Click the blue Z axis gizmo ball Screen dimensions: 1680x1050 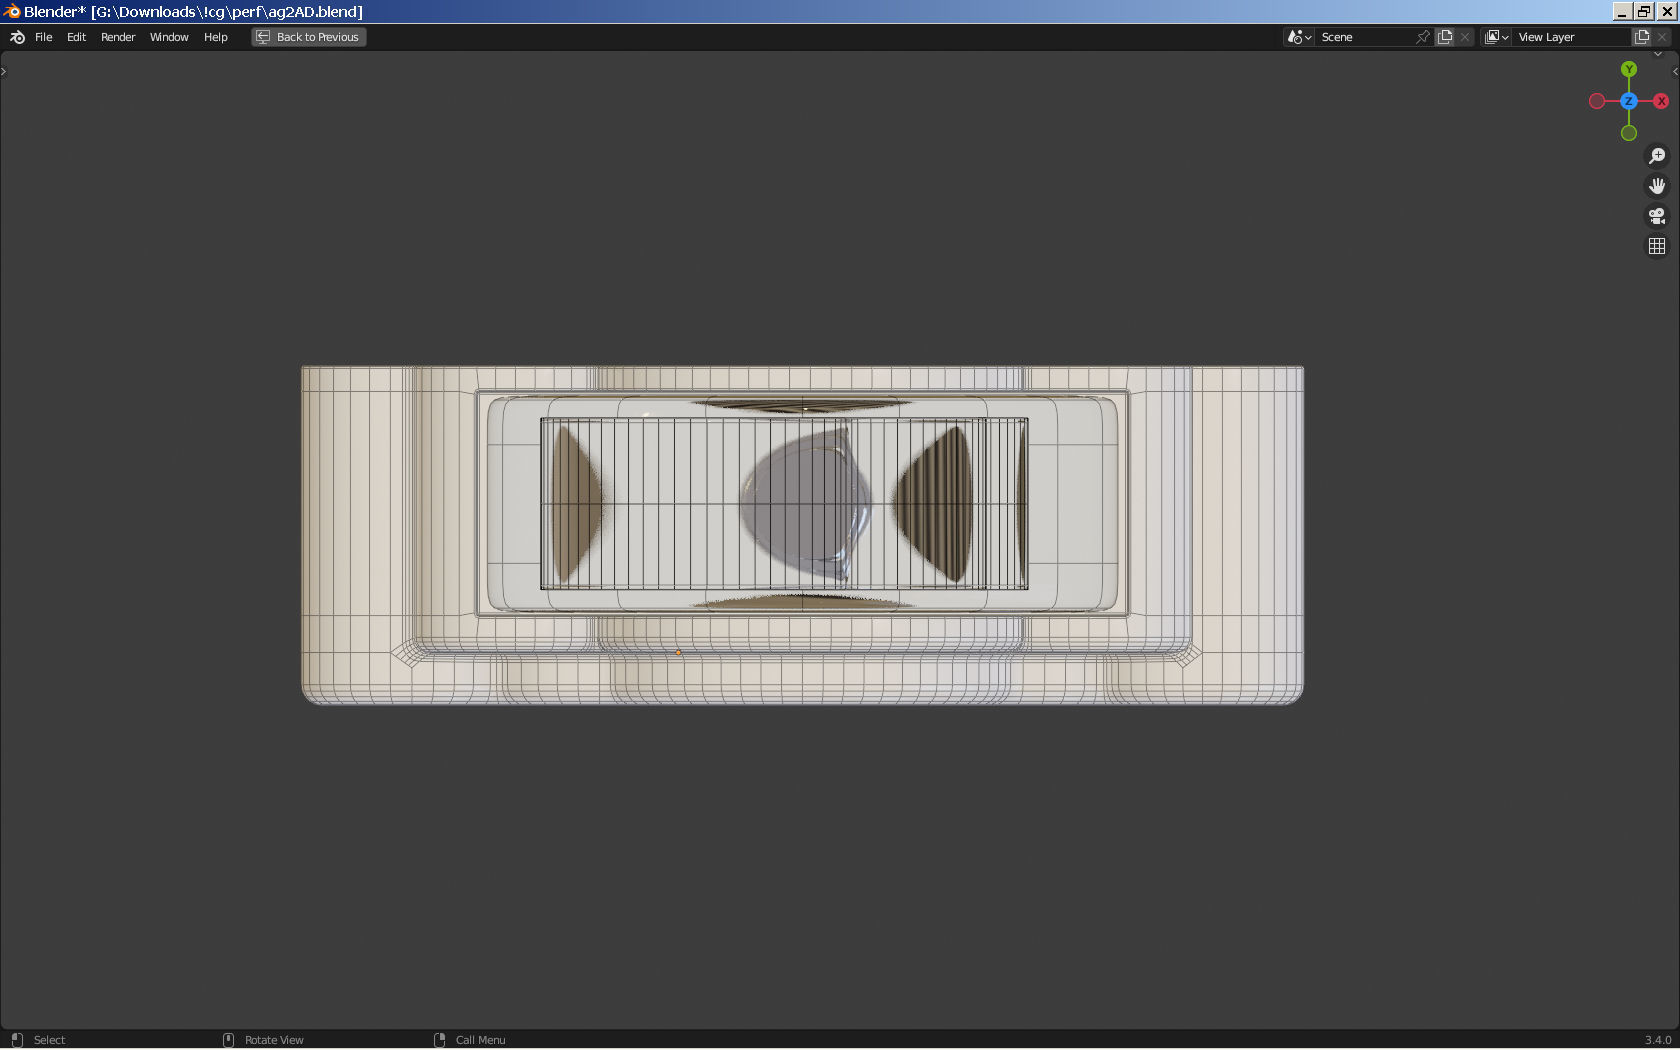point(1629,101)
